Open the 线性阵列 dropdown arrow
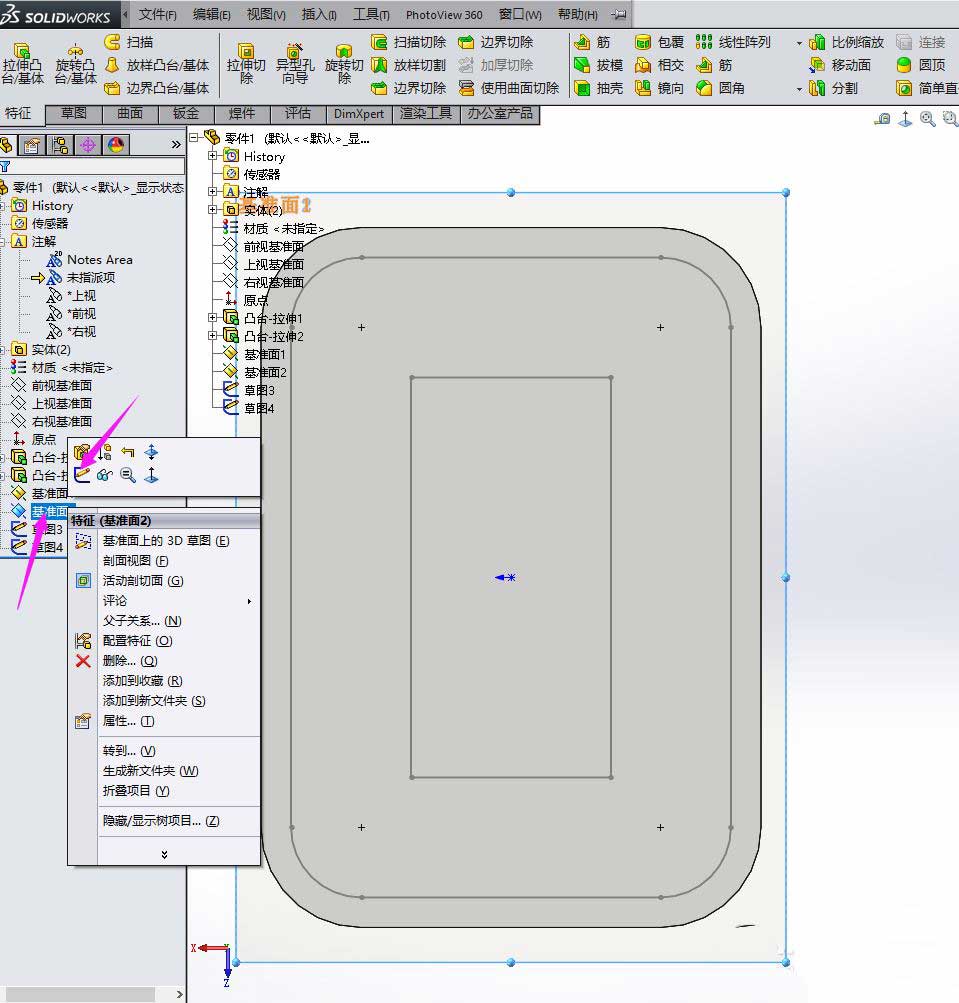Screen dimensions: 959x1003 point(799,43)
